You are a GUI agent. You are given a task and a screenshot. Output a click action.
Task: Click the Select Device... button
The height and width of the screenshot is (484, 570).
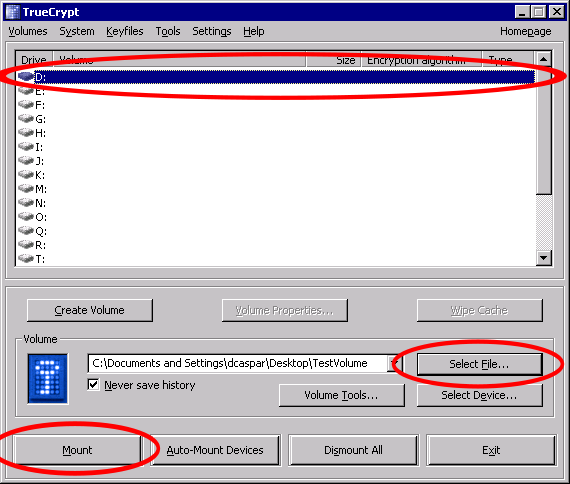[x=479, y=395]
